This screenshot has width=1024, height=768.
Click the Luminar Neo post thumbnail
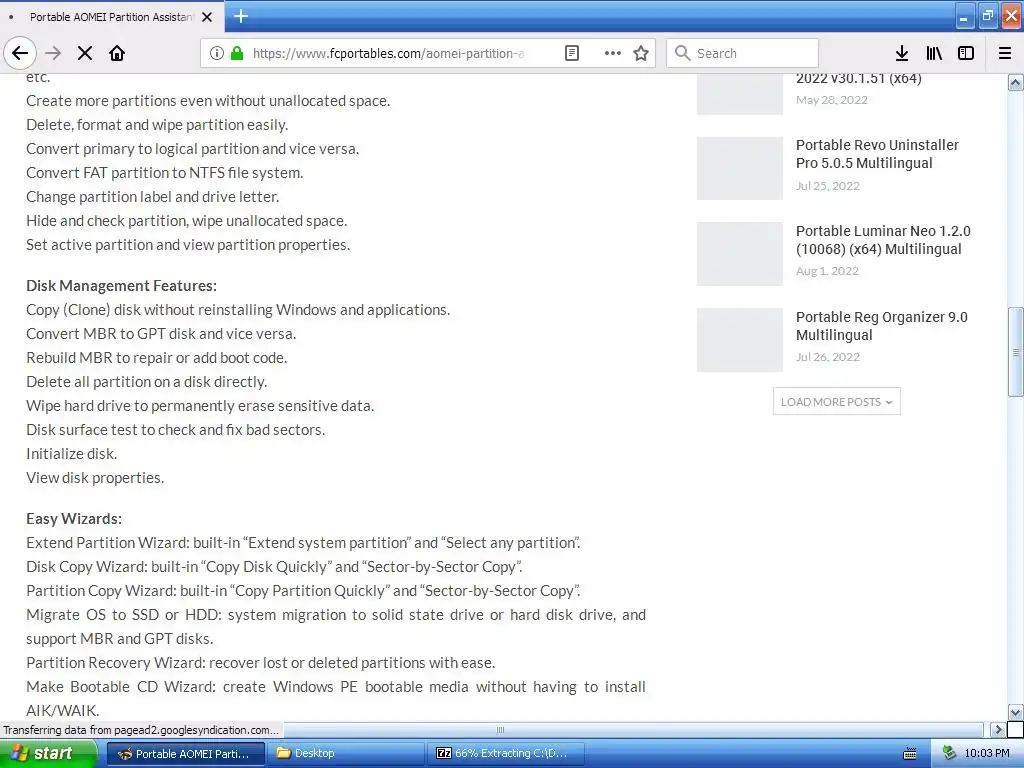pos(740,254)
